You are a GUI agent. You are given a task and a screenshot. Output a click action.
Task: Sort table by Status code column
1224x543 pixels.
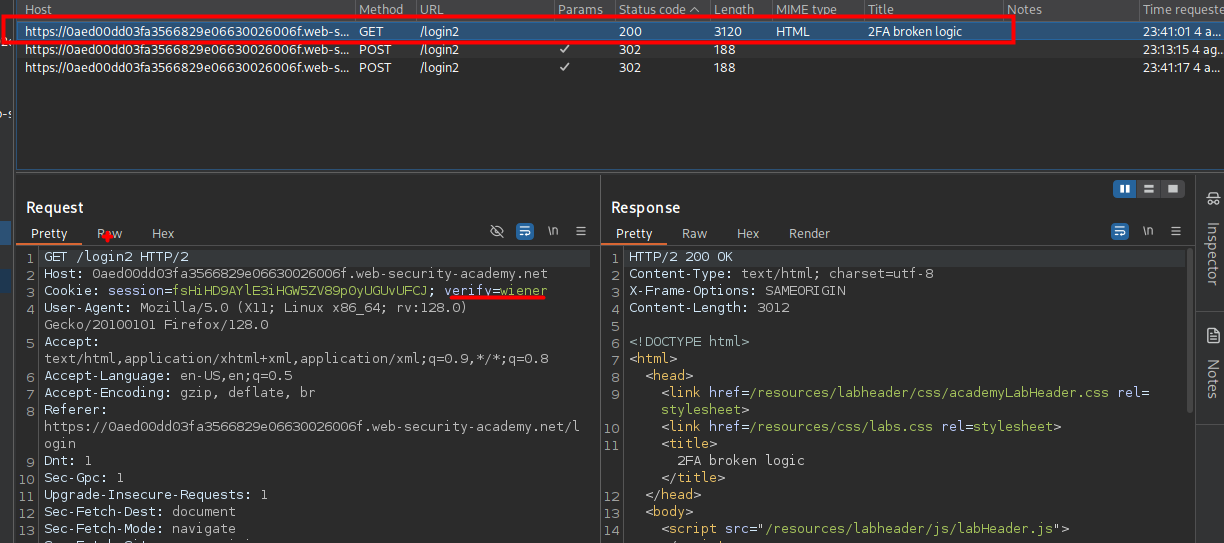652,9
